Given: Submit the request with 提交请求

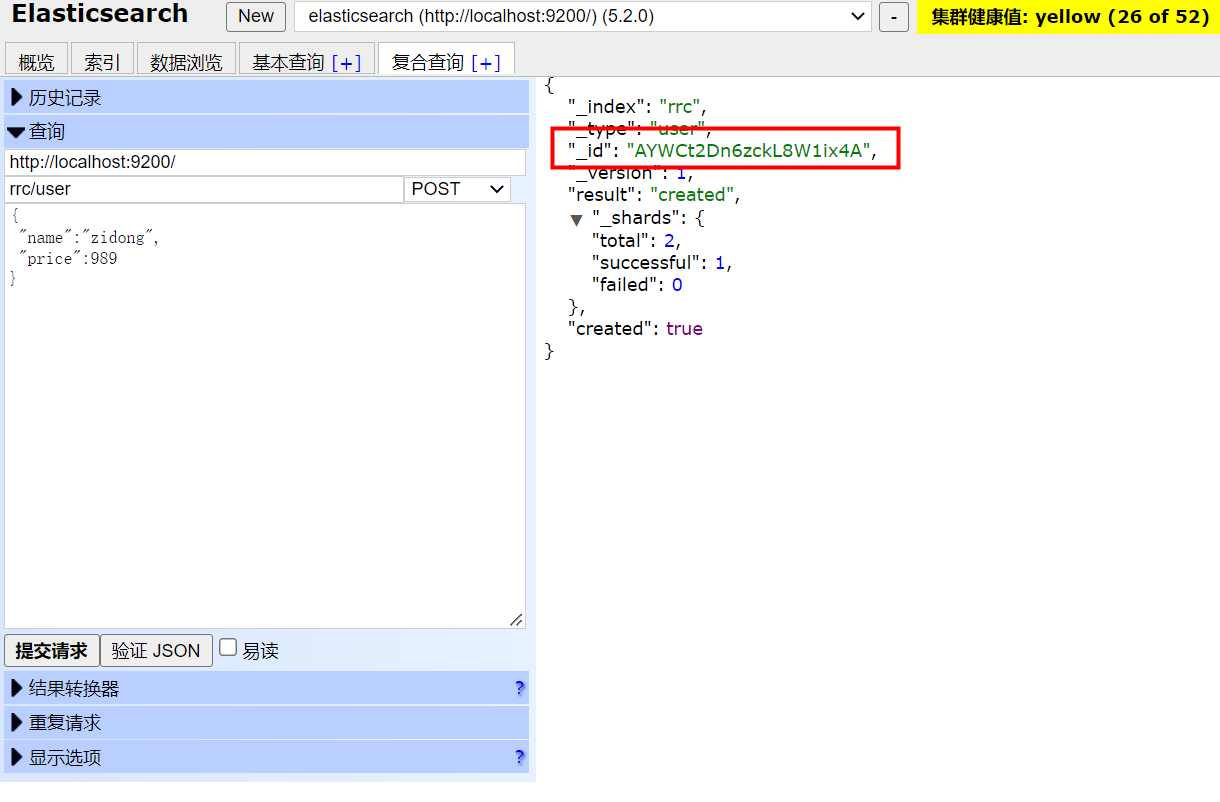Looking at the screenshot, I should click(x=52, y=651).
